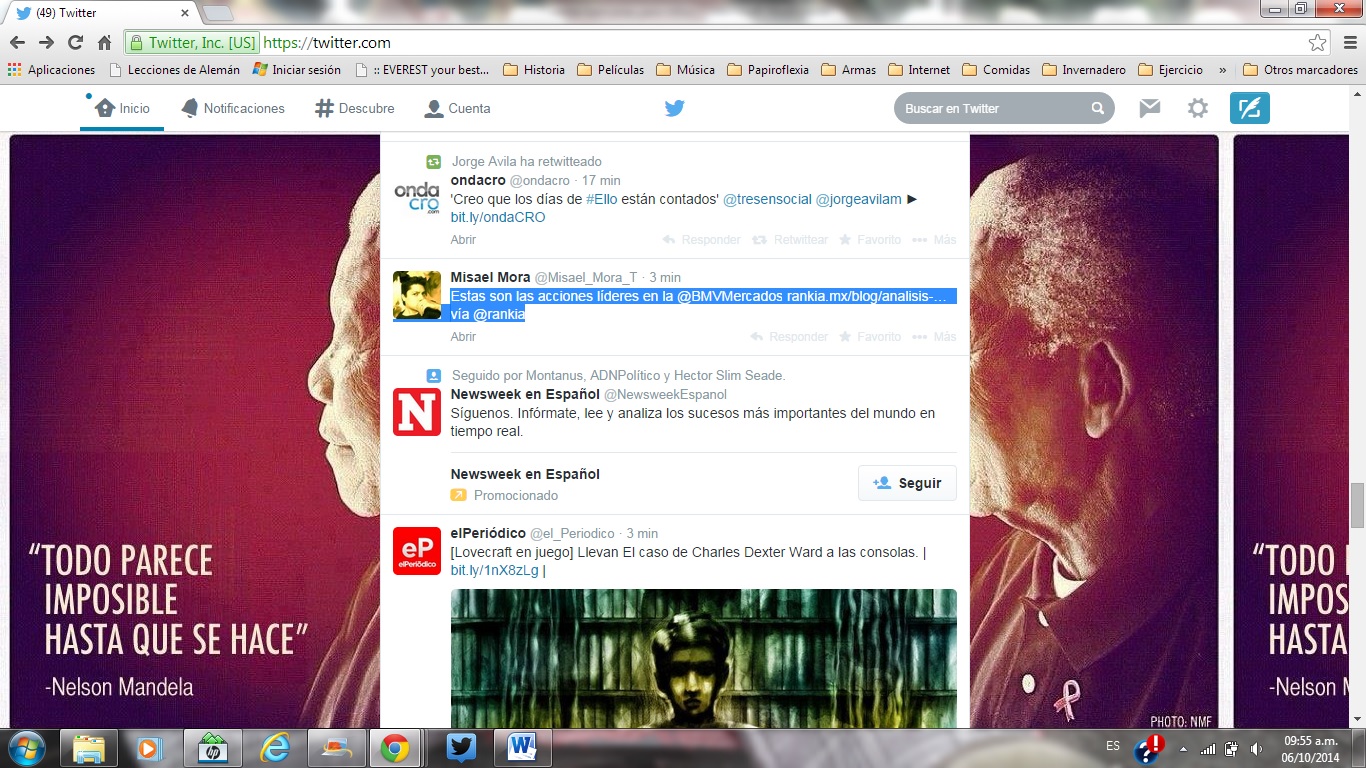Viewport: 1366px width, 768px height.
Task: Open the Más menu on ondacro tweet
Action: [x=934, y=240]
